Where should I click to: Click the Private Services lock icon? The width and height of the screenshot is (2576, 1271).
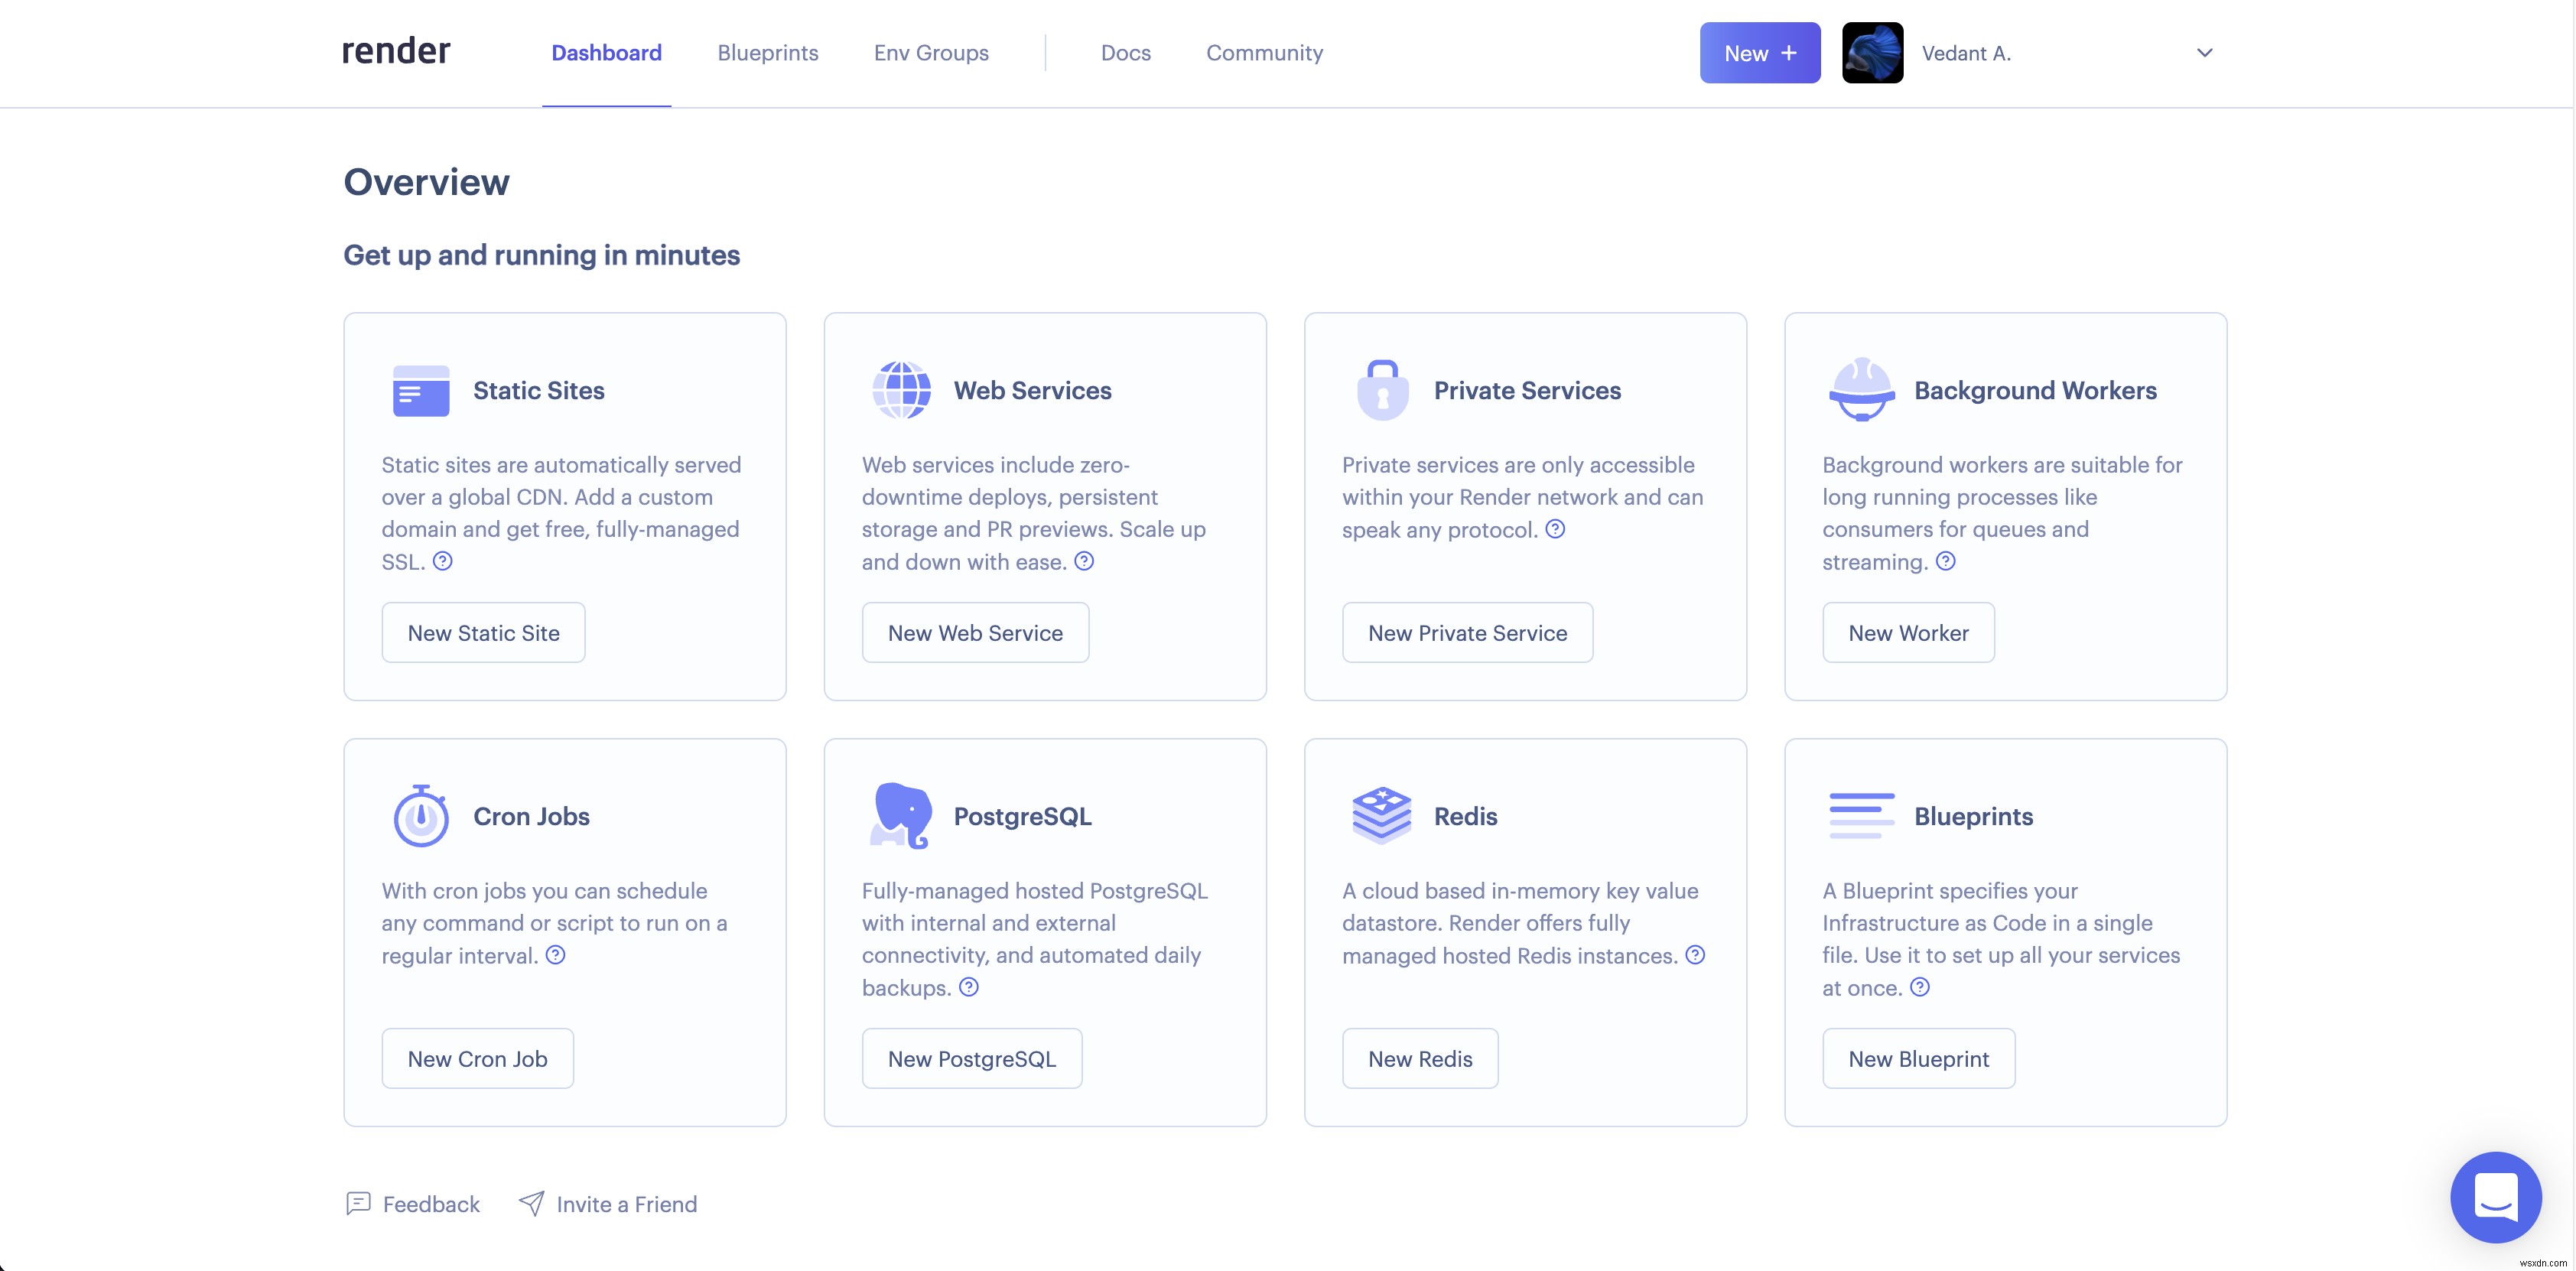1380,389
